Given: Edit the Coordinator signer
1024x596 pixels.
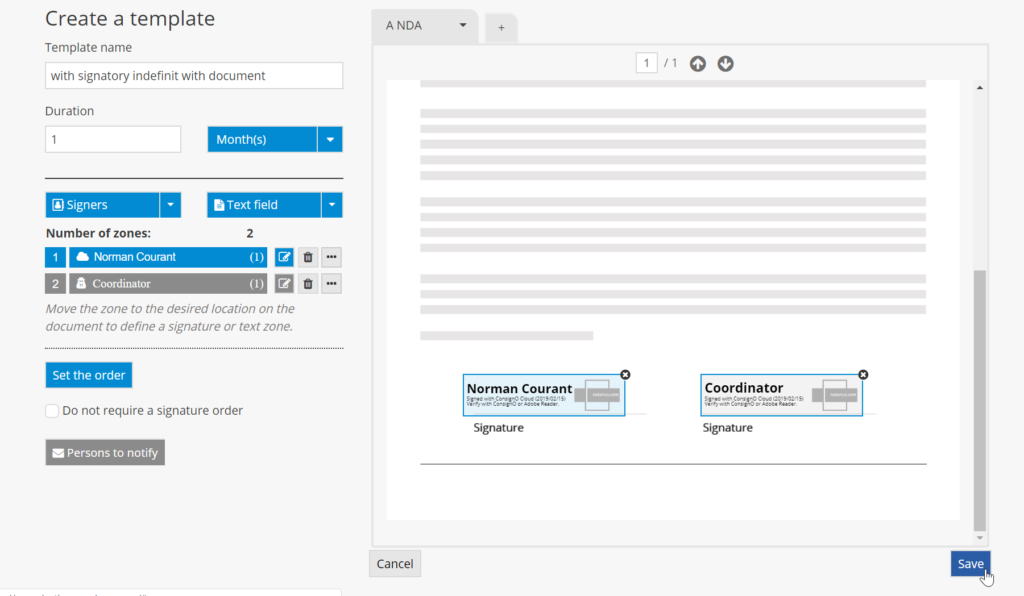Looking at the screenshot, I should [x=285, y=284].
